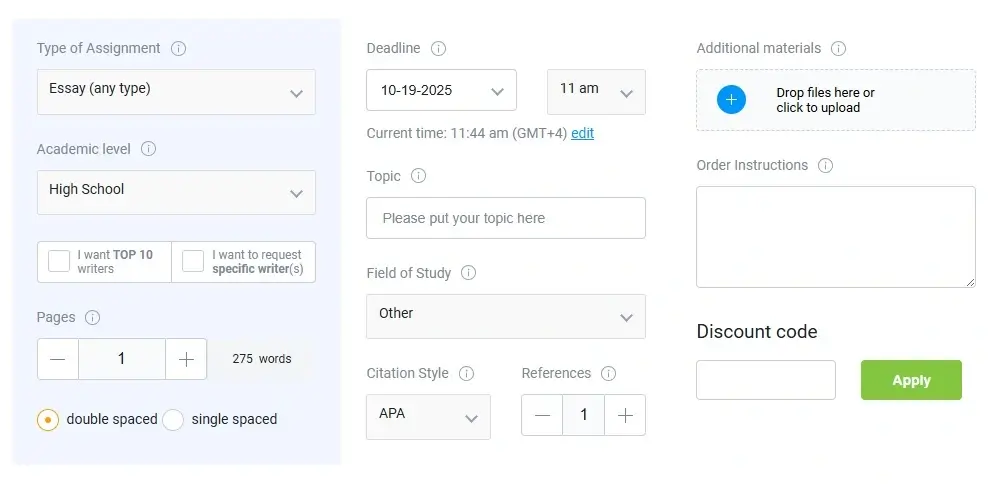Viewport: 989px width, 485px height.
Task: Click the blue plus upload icon
Action: pos(731,99)
